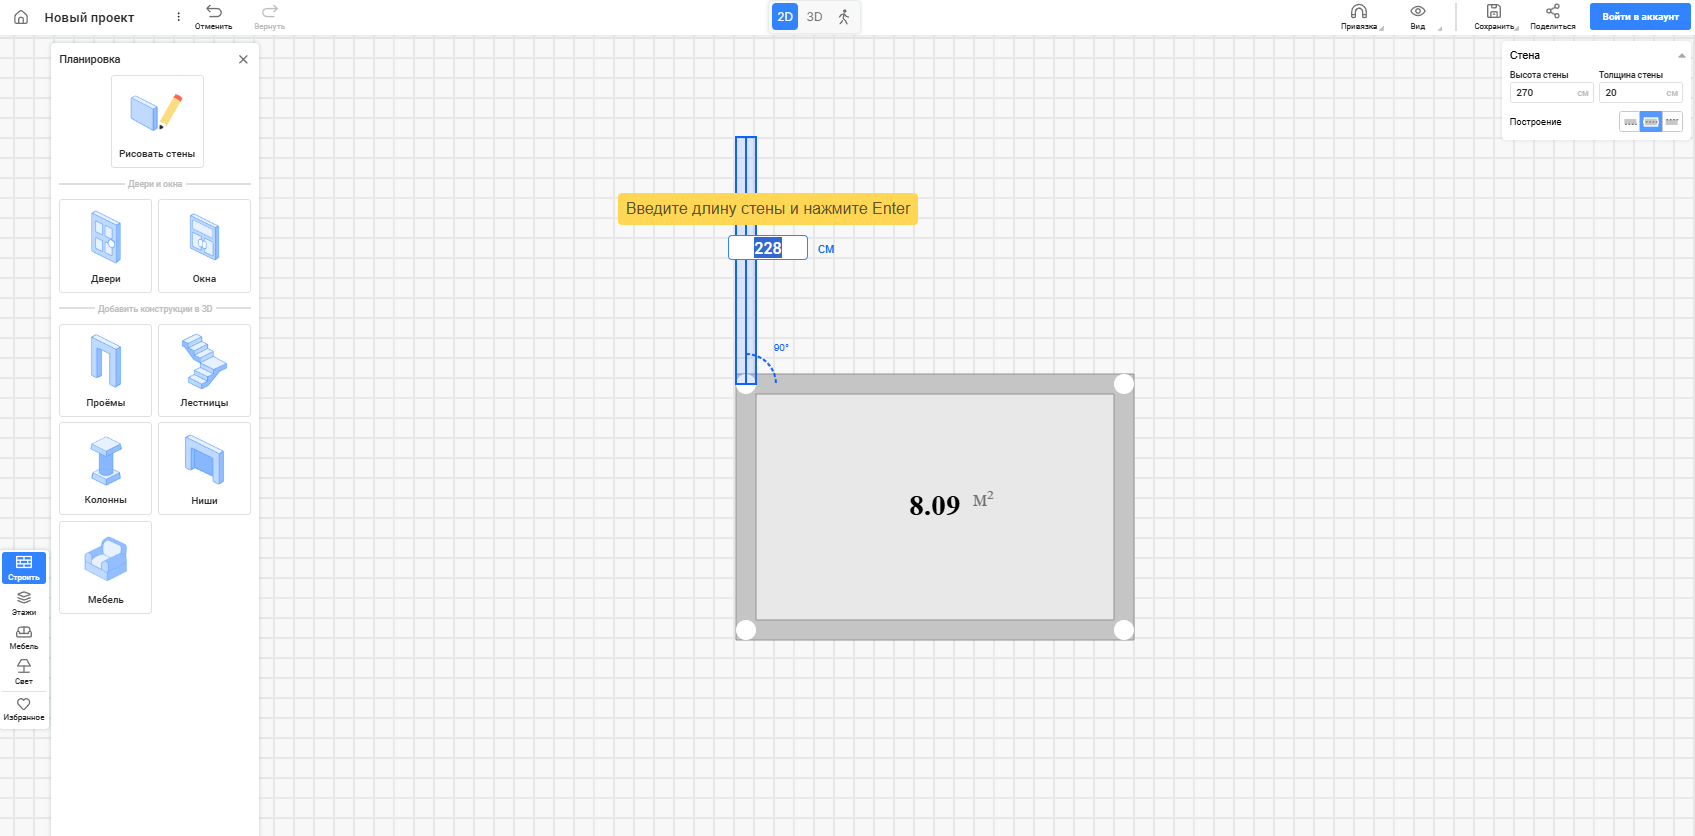Click the bottom-right corner handle of room
Image resolution: width=1695 pixels, height=836 pixels.
(1124, 630)
